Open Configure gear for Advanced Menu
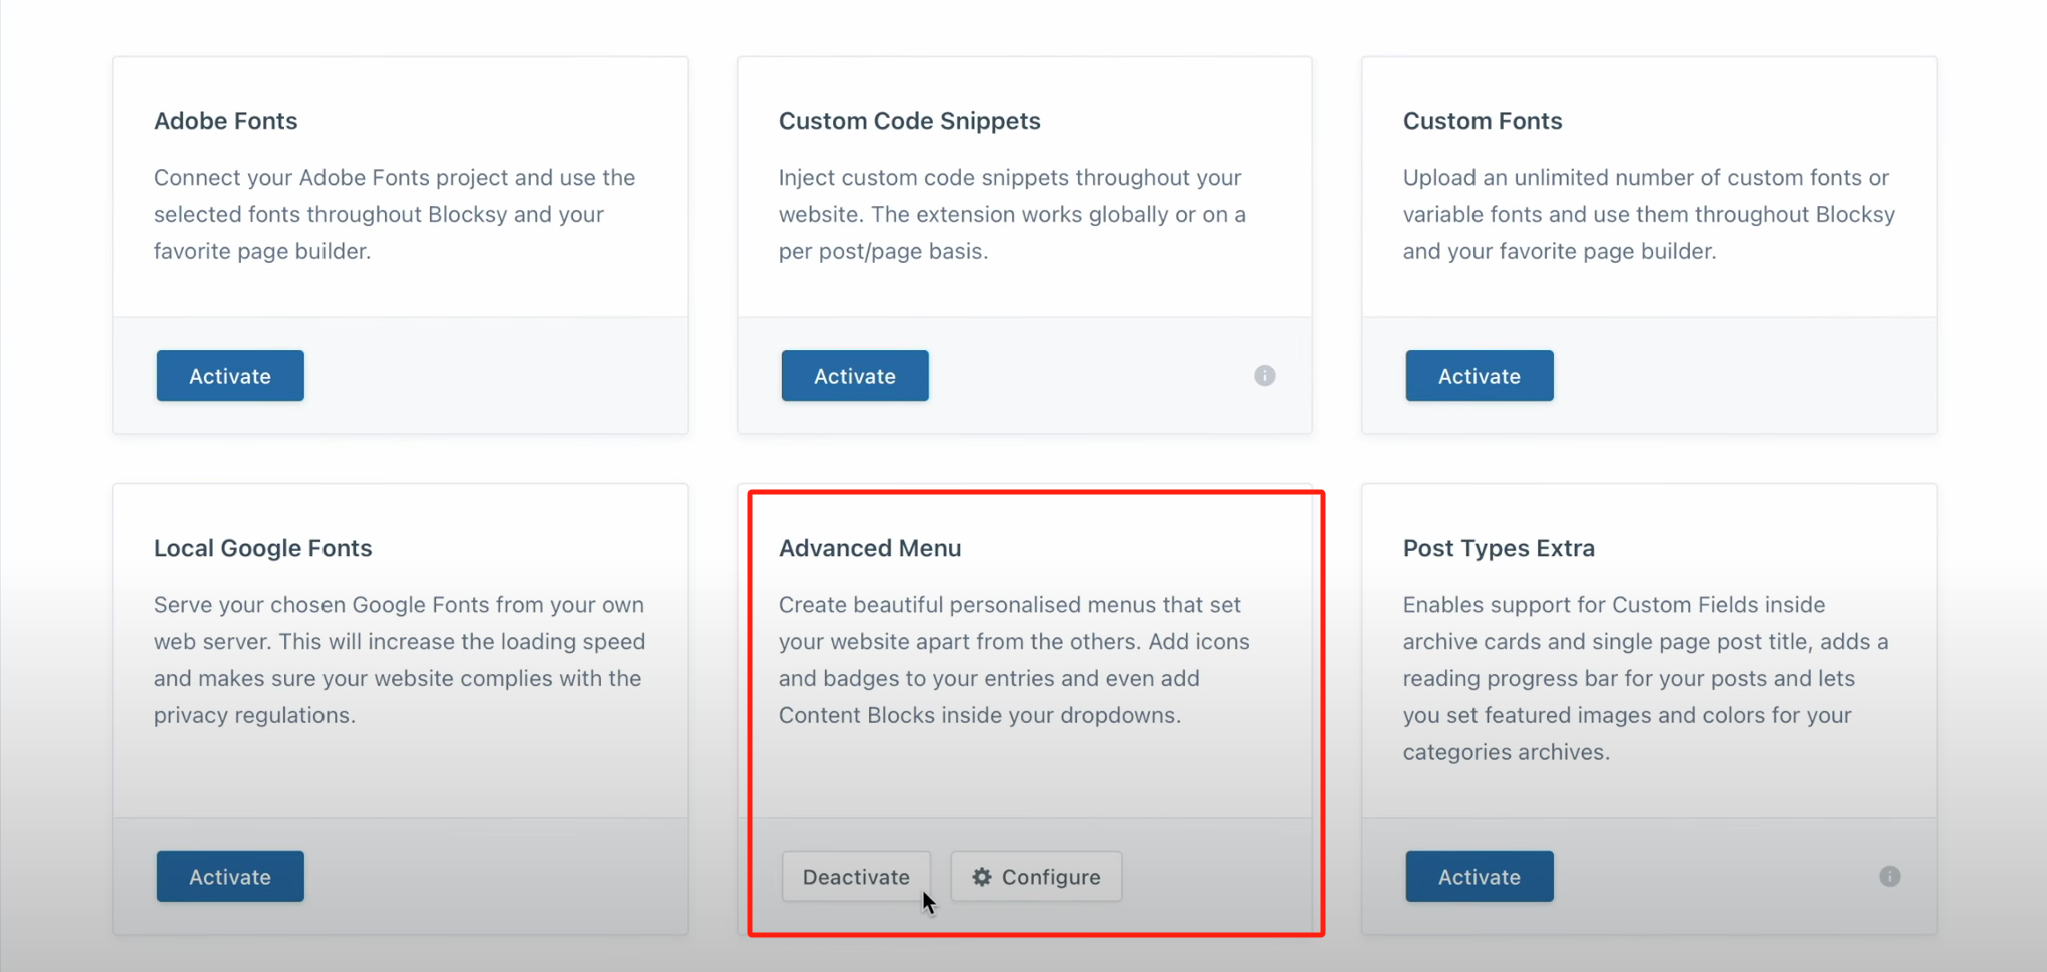This screenshot has width=2047, height=972. pos(1036,877)
